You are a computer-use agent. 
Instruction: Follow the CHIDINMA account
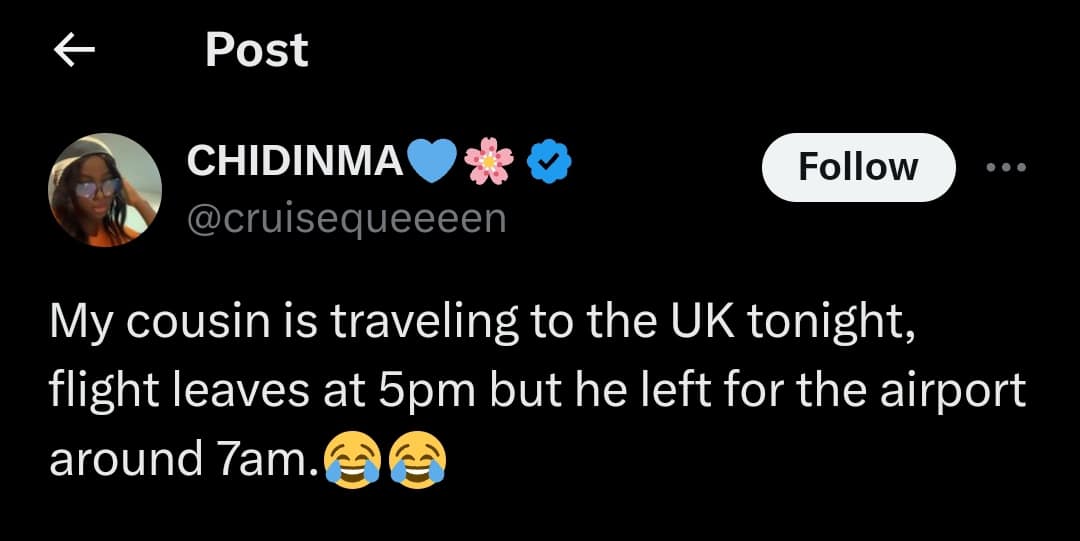(857, 167)
